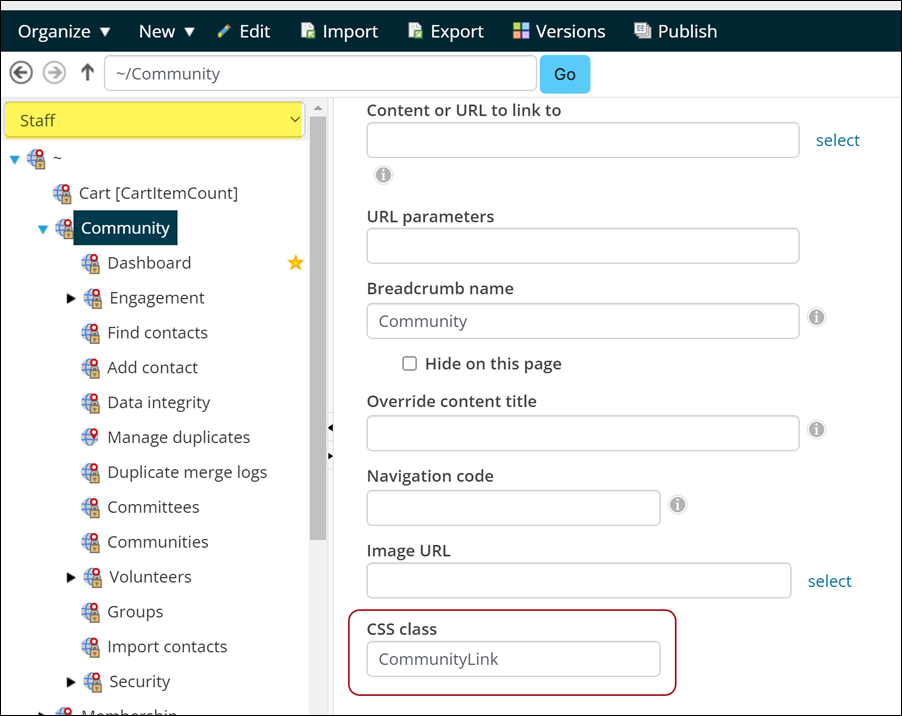Click the back navigation arrow icon
Screen dimensions: 902x716
click(21, 73)
